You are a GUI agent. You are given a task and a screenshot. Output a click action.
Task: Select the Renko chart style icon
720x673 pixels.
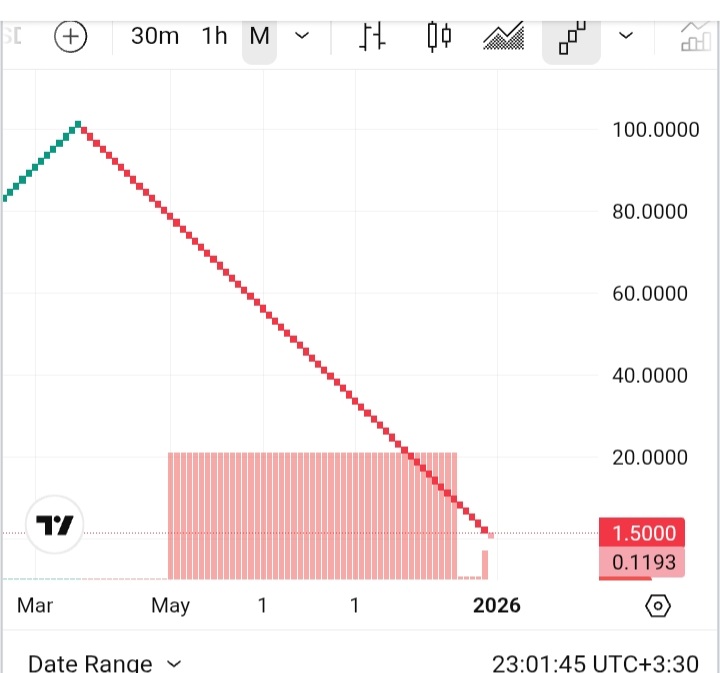pyautogui.click(x=571, y=38)
